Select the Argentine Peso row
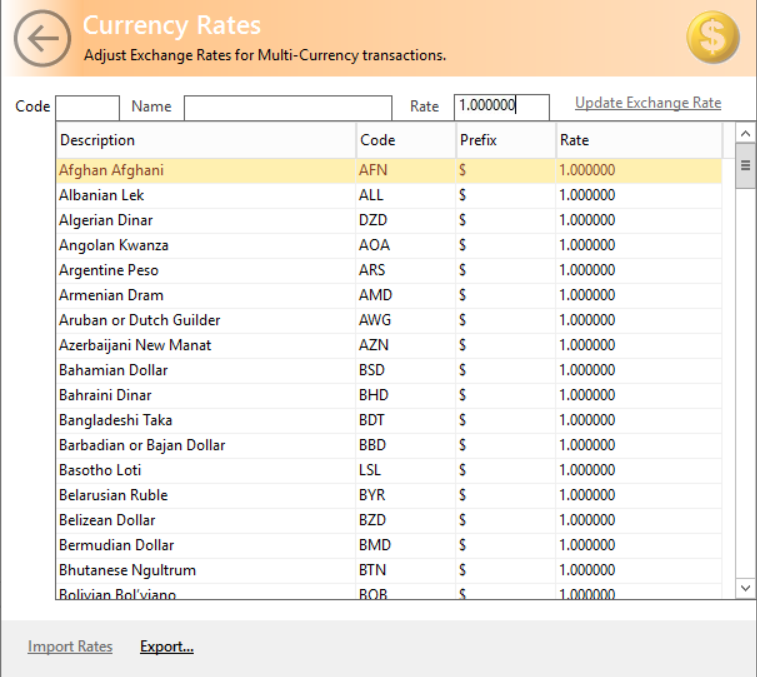757x677 pixels. (389, 270)
